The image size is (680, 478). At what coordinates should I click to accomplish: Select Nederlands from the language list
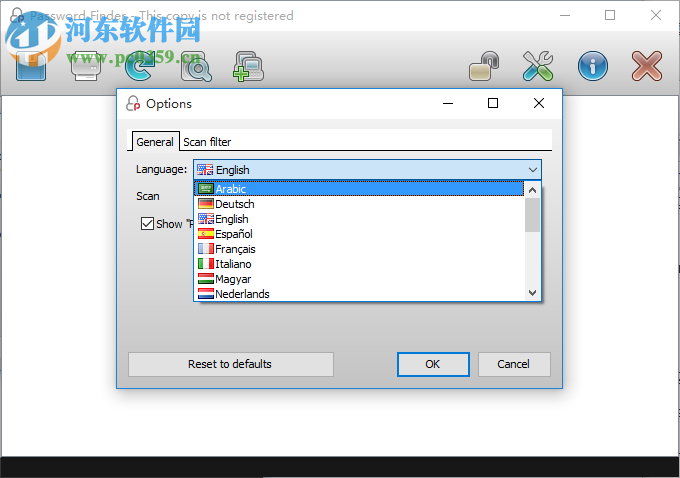359,294
